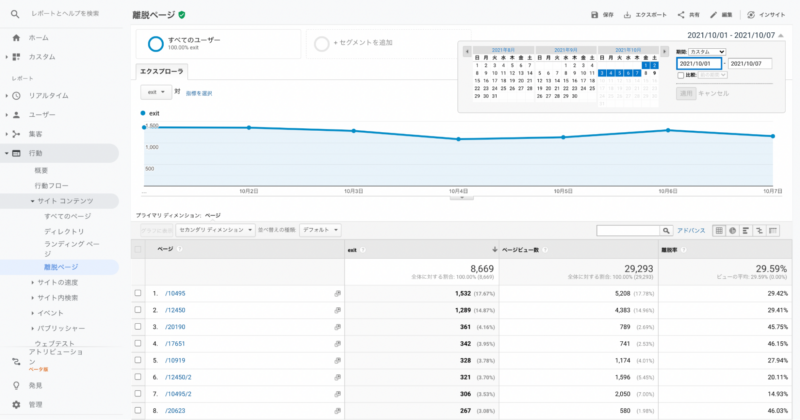Enable the compare (比較) checkbox
The image size is (800, 420).
tap(681, 75)
